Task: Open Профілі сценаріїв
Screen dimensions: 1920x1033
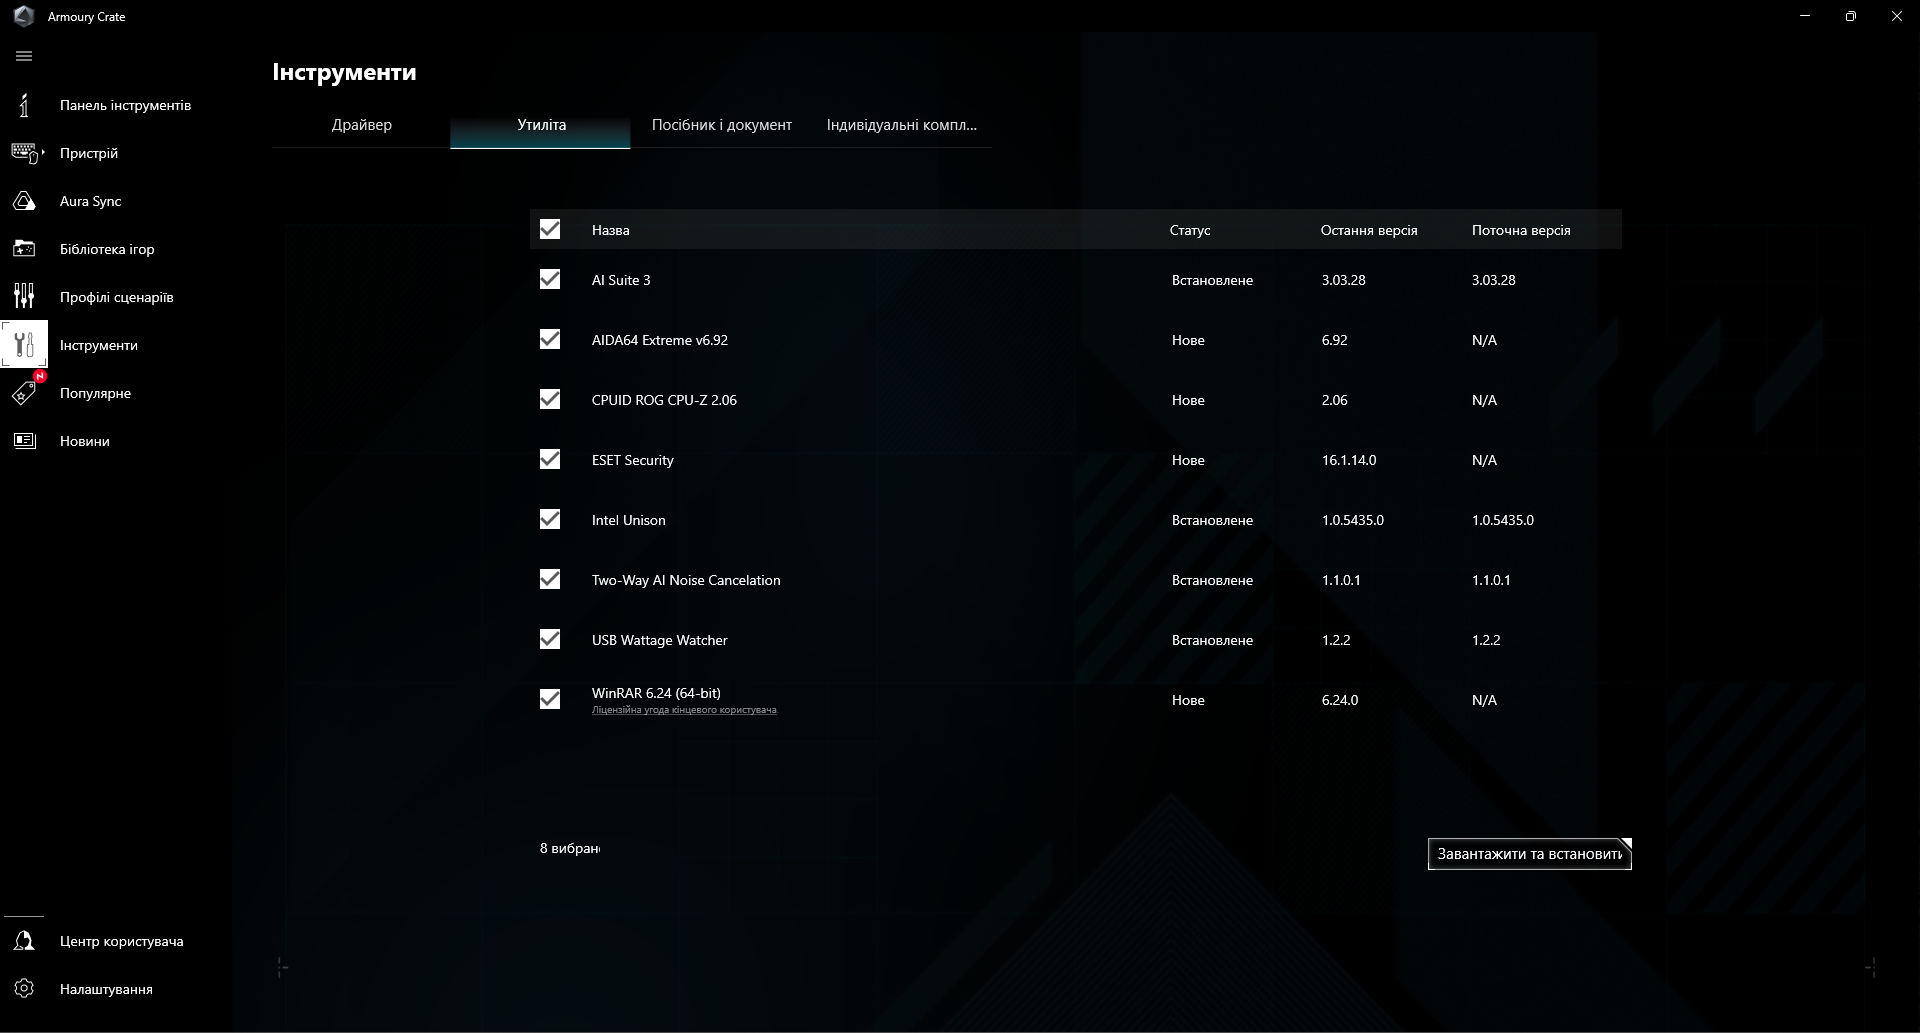Action: [x=116, y=297]
